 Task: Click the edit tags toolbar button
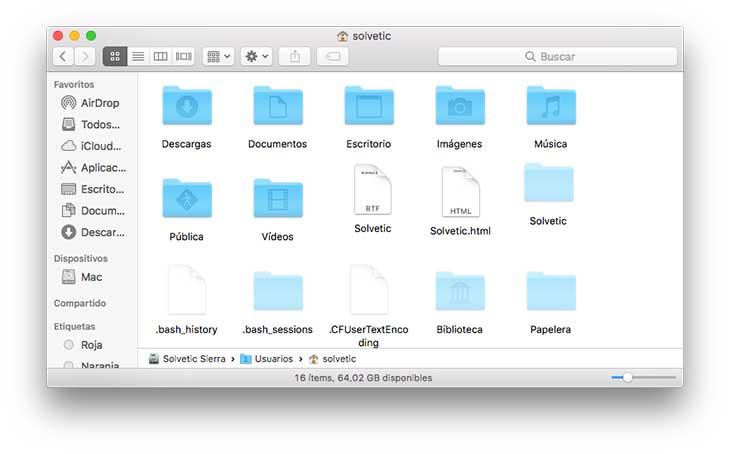click(332, 56)
